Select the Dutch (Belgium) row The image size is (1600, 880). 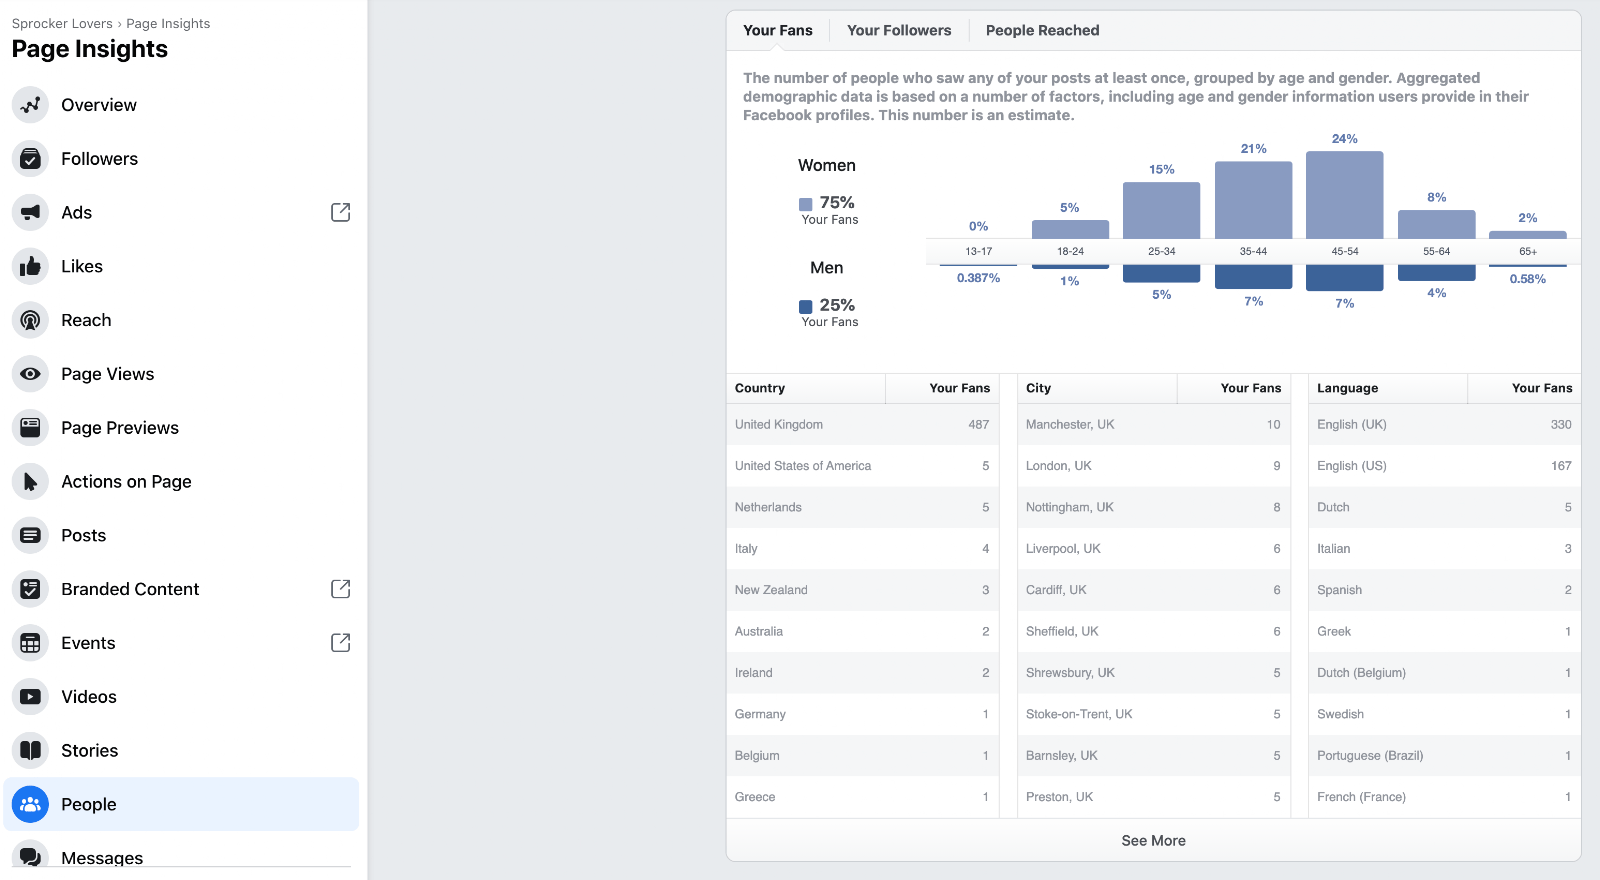(x=1444, y=673)
